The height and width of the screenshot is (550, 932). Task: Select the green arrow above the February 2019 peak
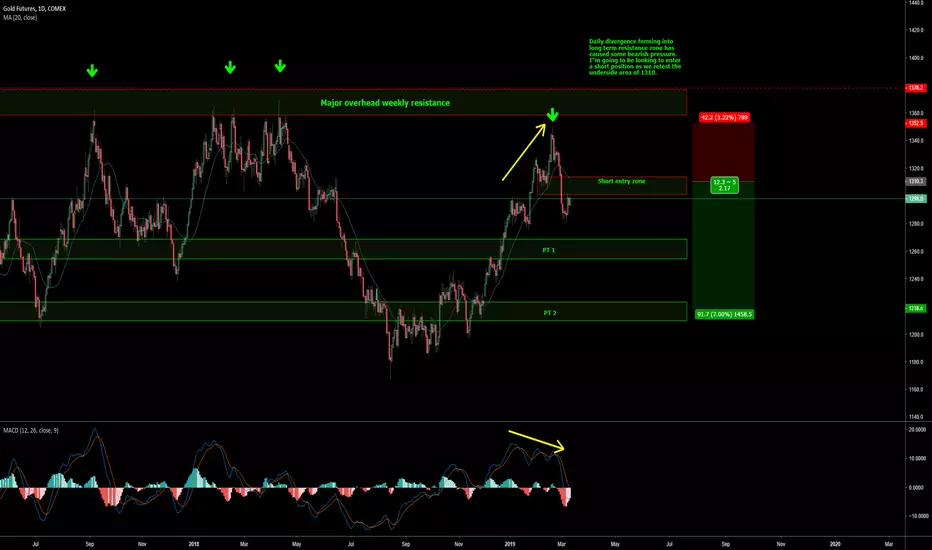pos(553,114)
